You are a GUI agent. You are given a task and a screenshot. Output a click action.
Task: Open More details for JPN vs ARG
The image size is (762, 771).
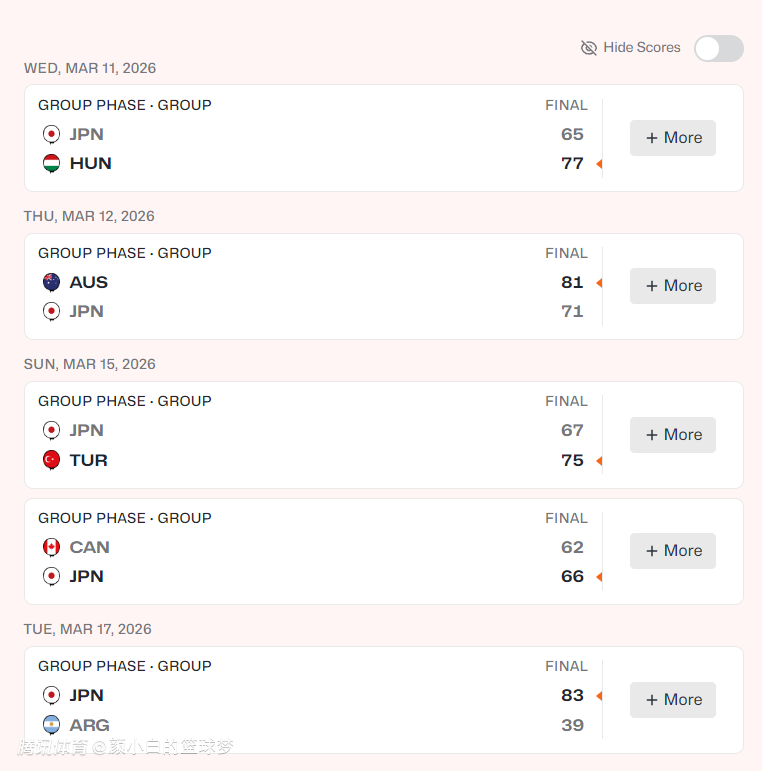coord(673,700)
